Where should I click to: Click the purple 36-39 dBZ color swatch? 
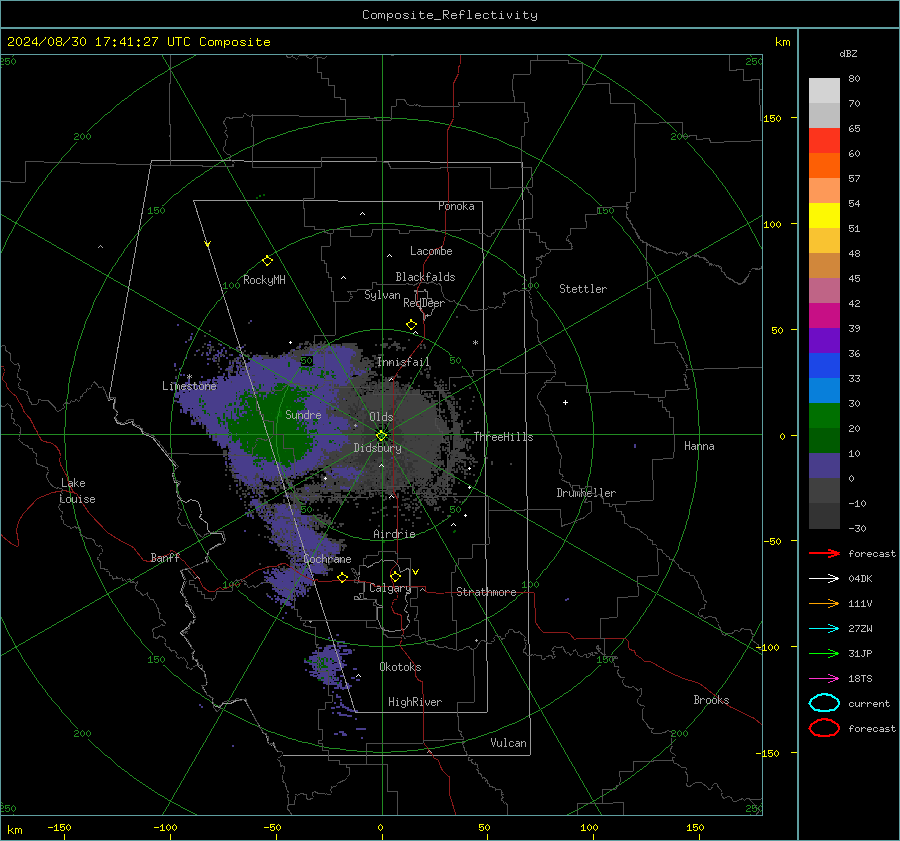point(824,341)
